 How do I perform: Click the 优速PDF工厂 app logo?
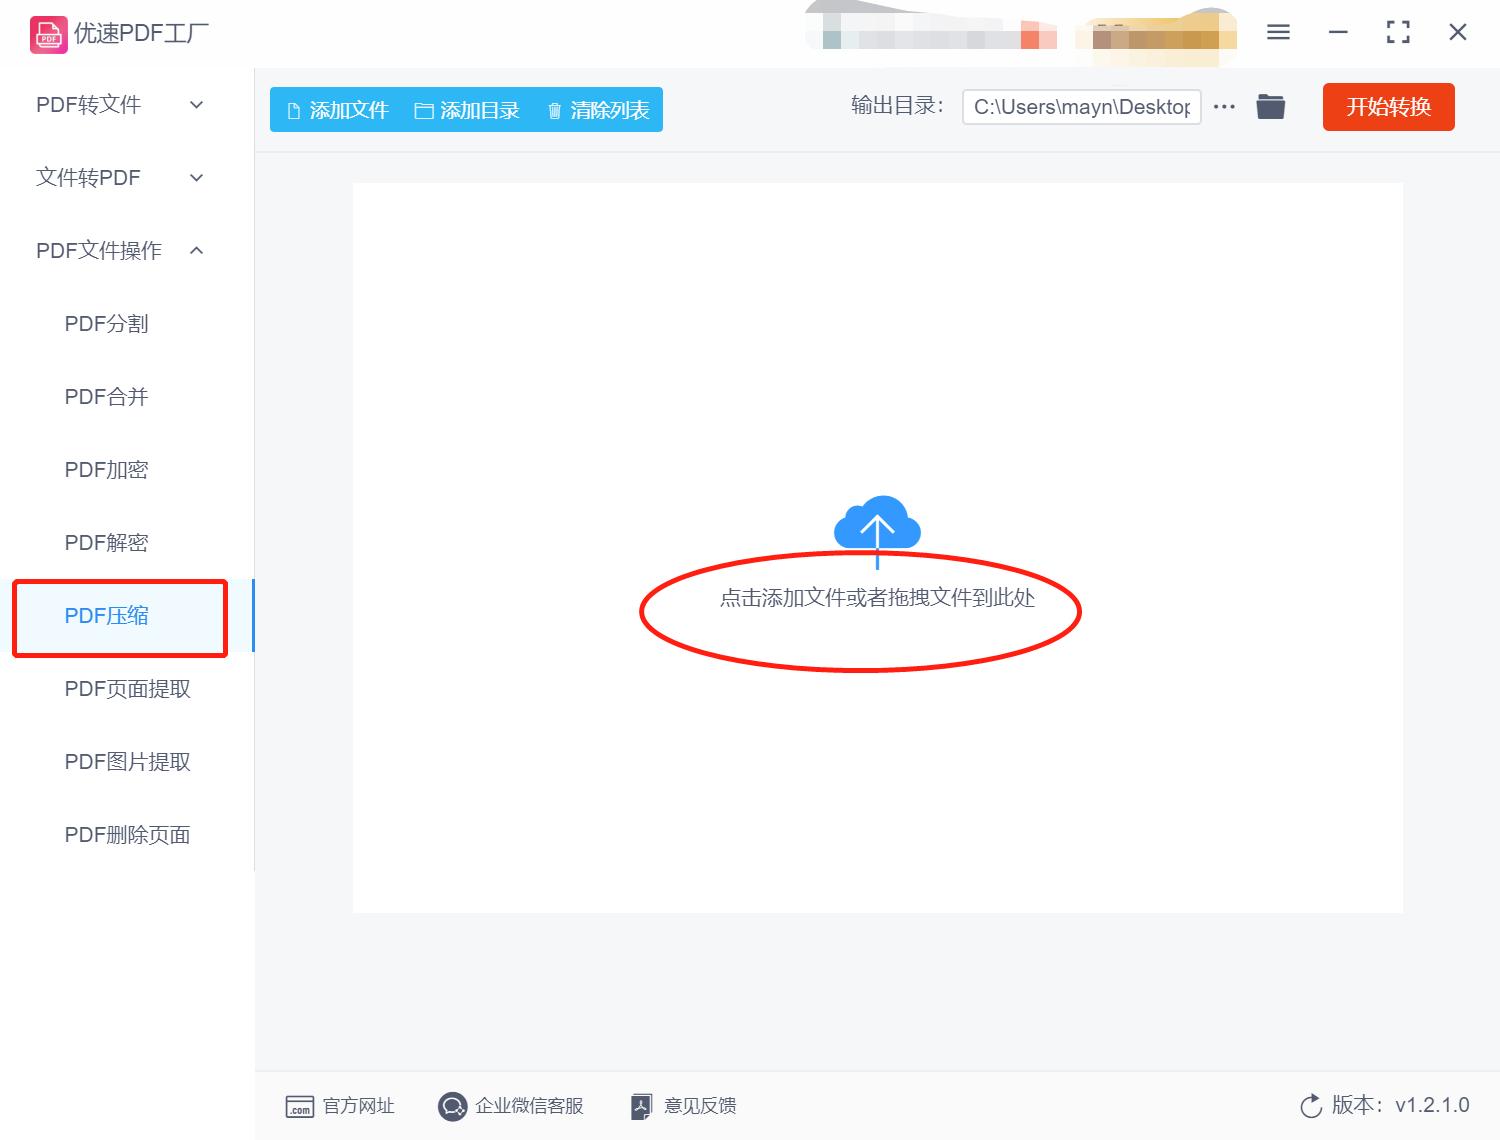[x=47, y=33]
